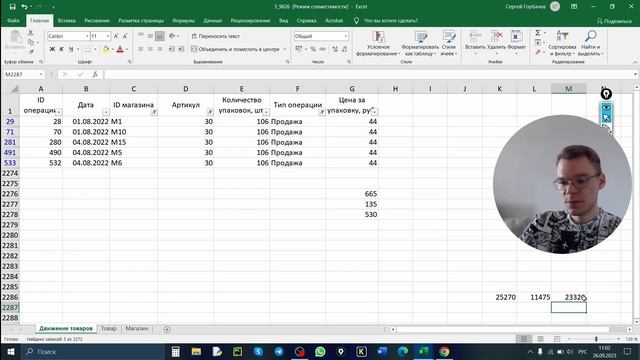
Task: Increase decimal places icon
Action: click(335, 49)
